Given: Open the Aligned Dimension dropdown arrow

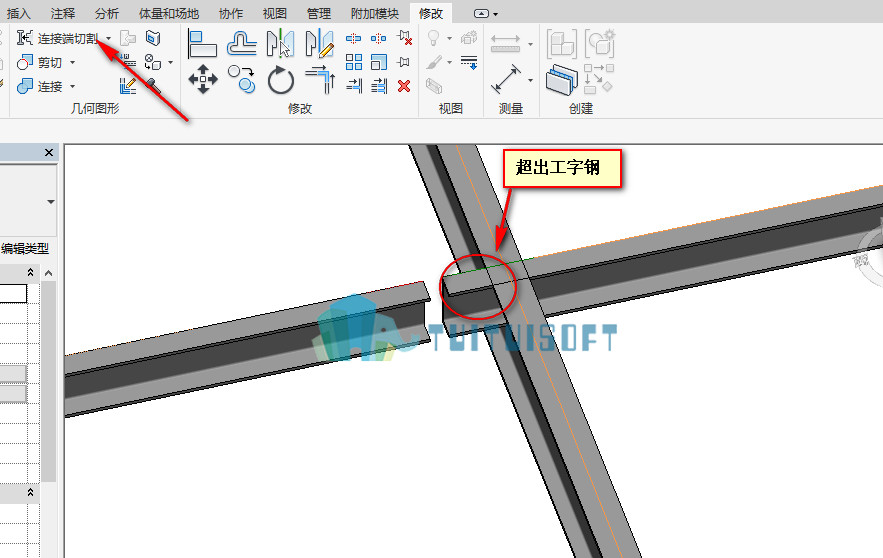Looking at the screenshot, I should click(530, 81).
